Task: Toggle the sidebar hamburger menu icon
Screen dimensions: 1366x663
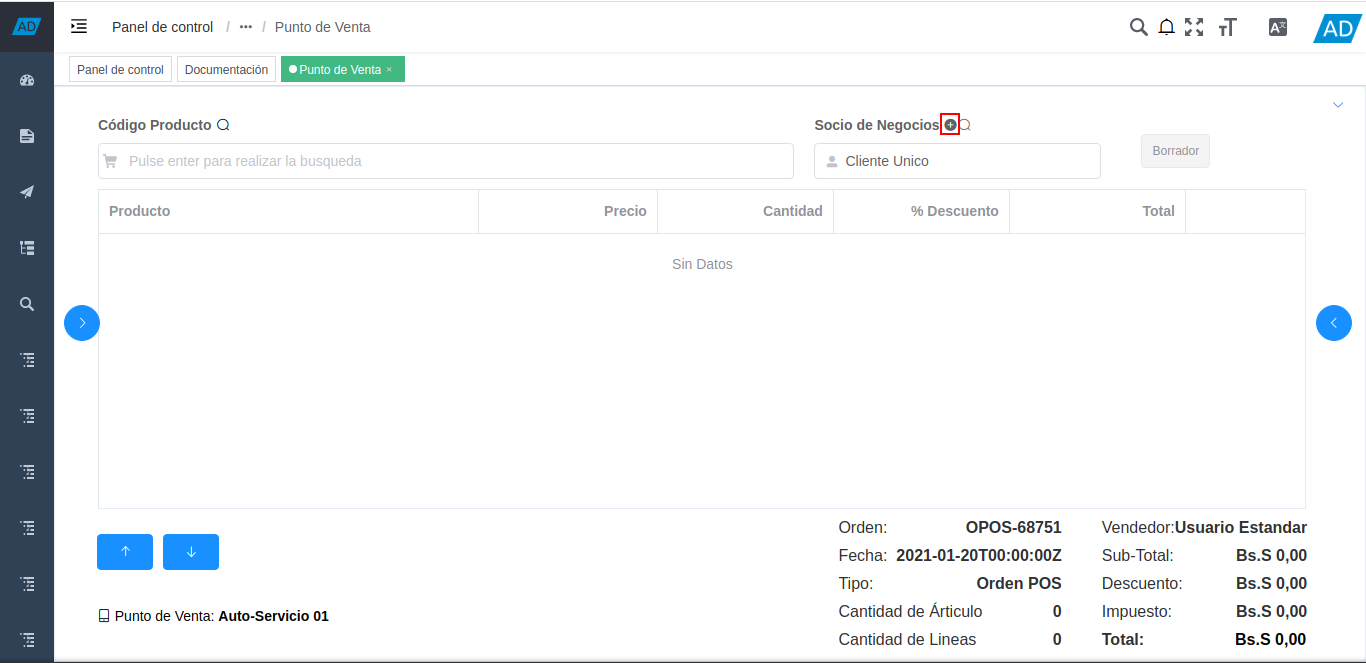Action: point(79,27)
